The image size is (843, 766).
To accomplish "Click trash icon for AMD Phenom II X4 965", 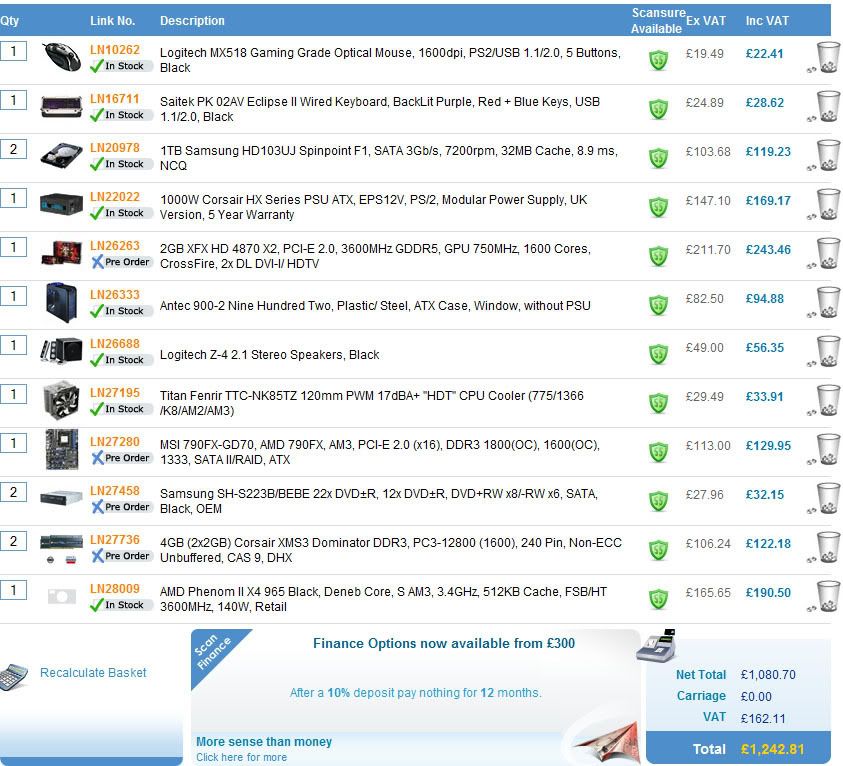I will coord(827,596).
